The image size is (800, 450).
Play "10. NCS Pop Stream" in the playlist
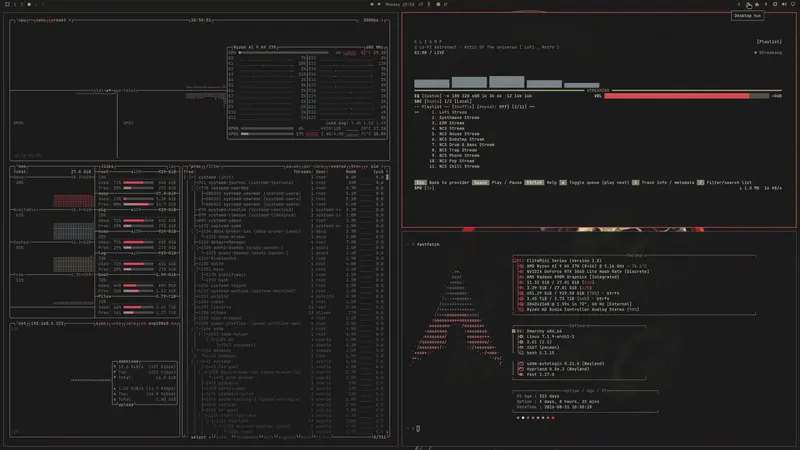(452, 161)
